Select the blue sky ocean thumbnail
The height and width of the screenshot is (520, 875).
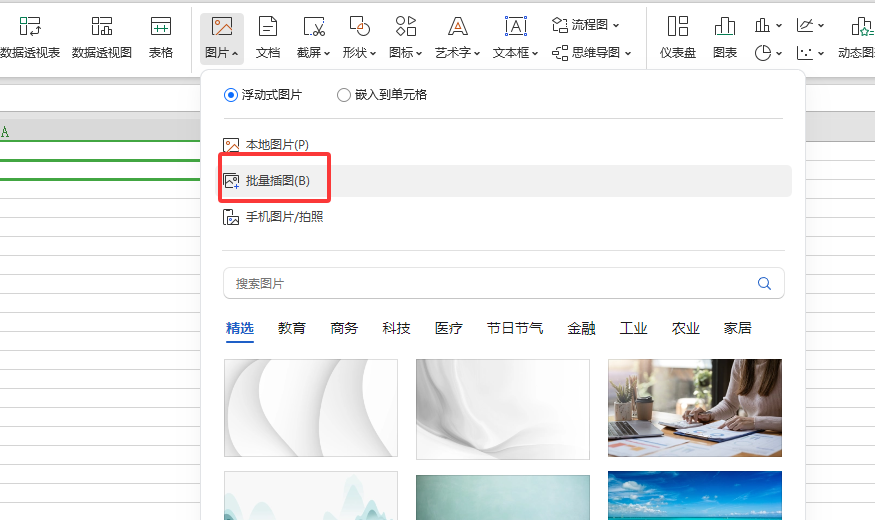(x=695, y=495)
